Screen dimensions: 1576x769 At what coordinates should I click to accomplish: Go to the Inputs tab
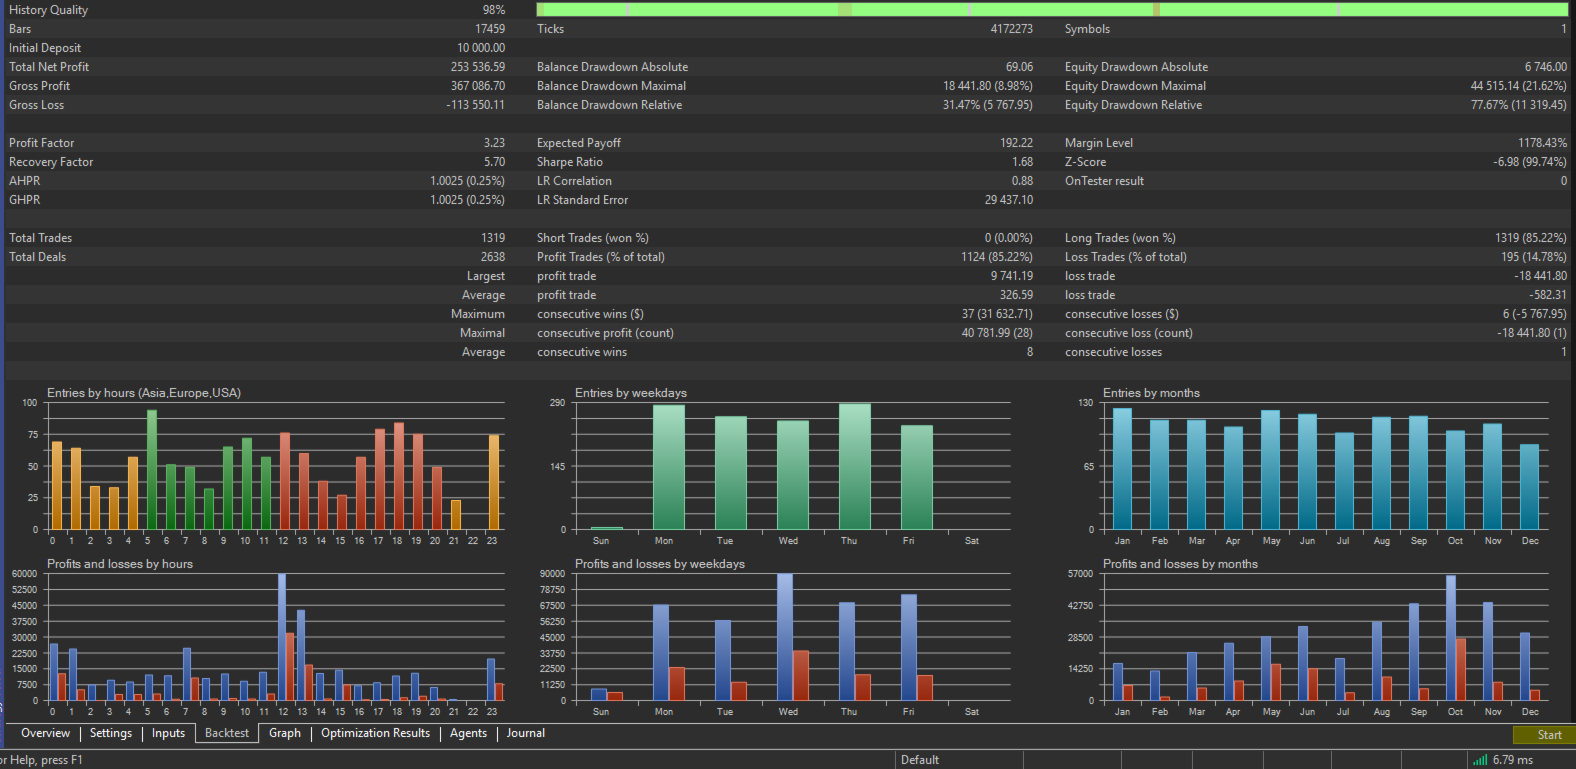point(168,733)
